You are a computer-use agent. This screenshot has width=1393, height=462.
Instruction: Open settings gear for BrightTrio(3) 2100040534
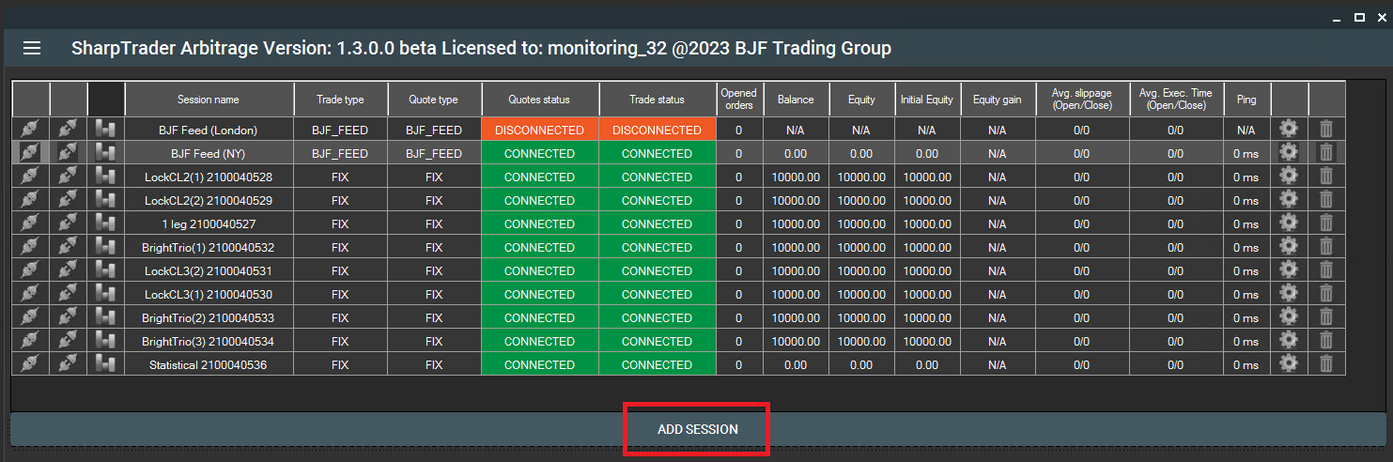(x=1289, y=341)
